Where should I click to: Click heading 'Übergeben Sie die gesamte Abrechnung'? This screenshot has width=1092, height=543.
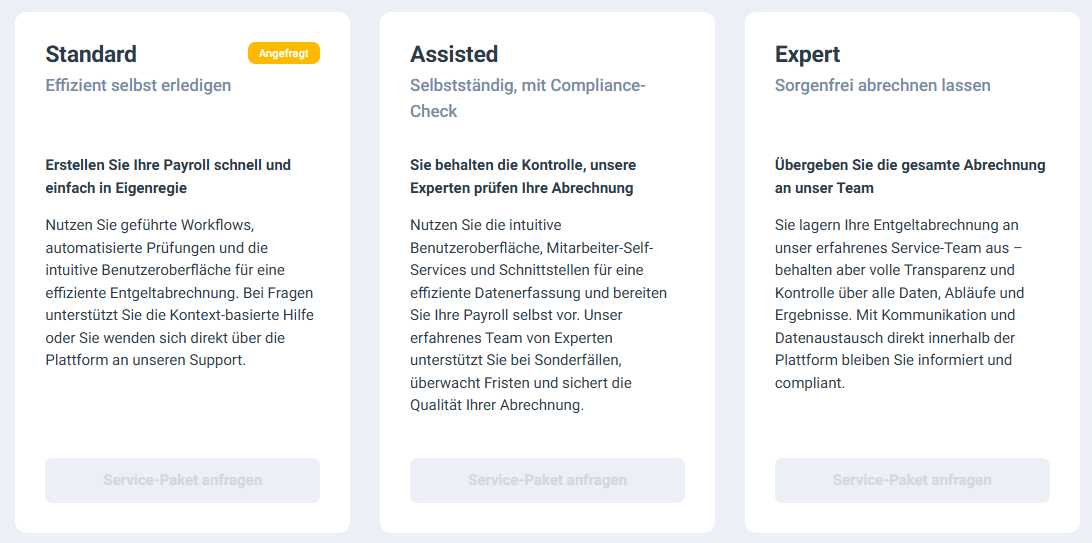tap(910, 165)
